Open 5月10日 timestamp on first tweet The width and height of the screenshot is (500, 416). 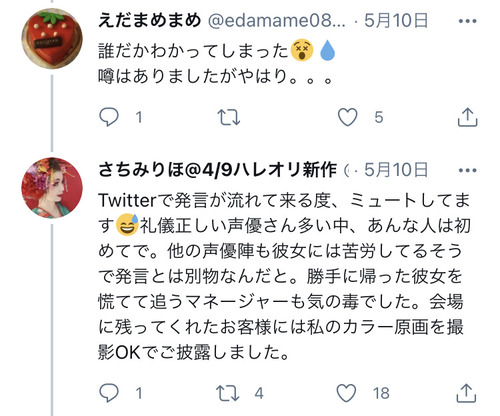[396, 21]
